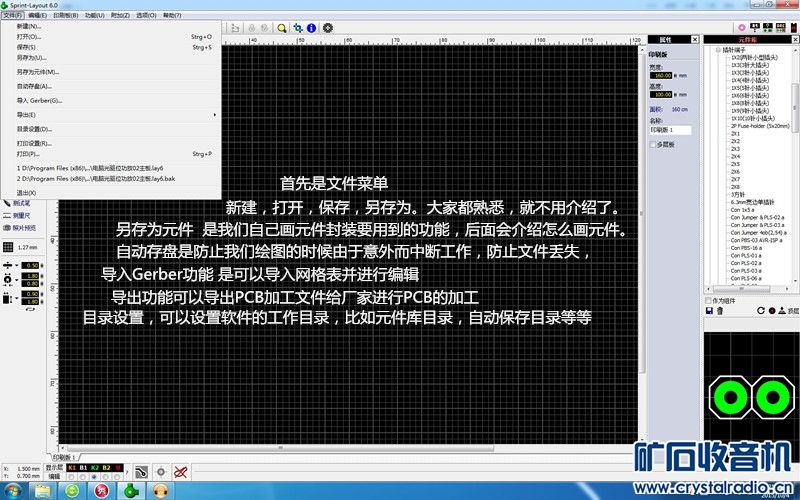Select the 2X4 component
800x500 pixels.
735,156
